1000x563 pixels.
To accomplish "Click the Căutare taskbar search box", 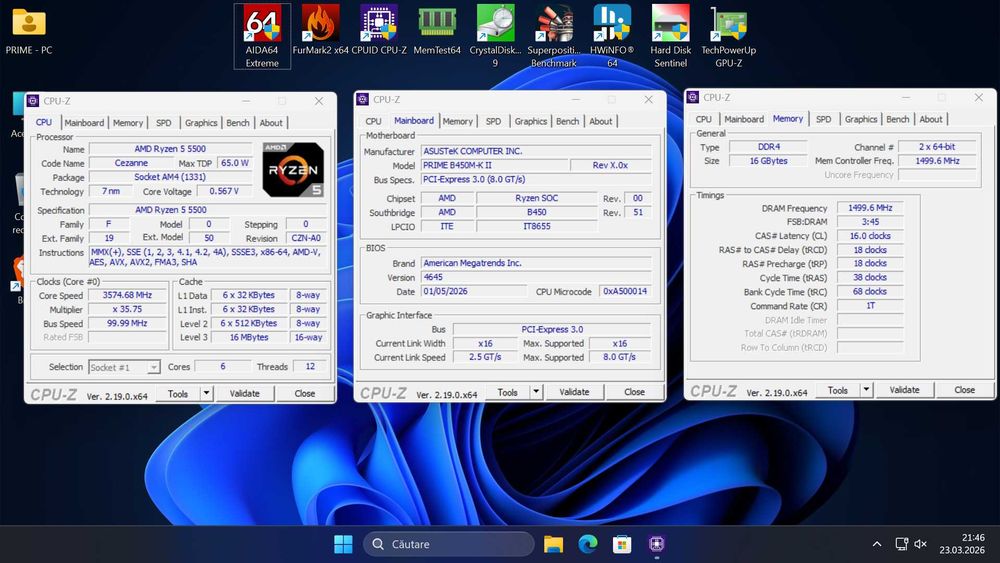I will tap(449, 544).
